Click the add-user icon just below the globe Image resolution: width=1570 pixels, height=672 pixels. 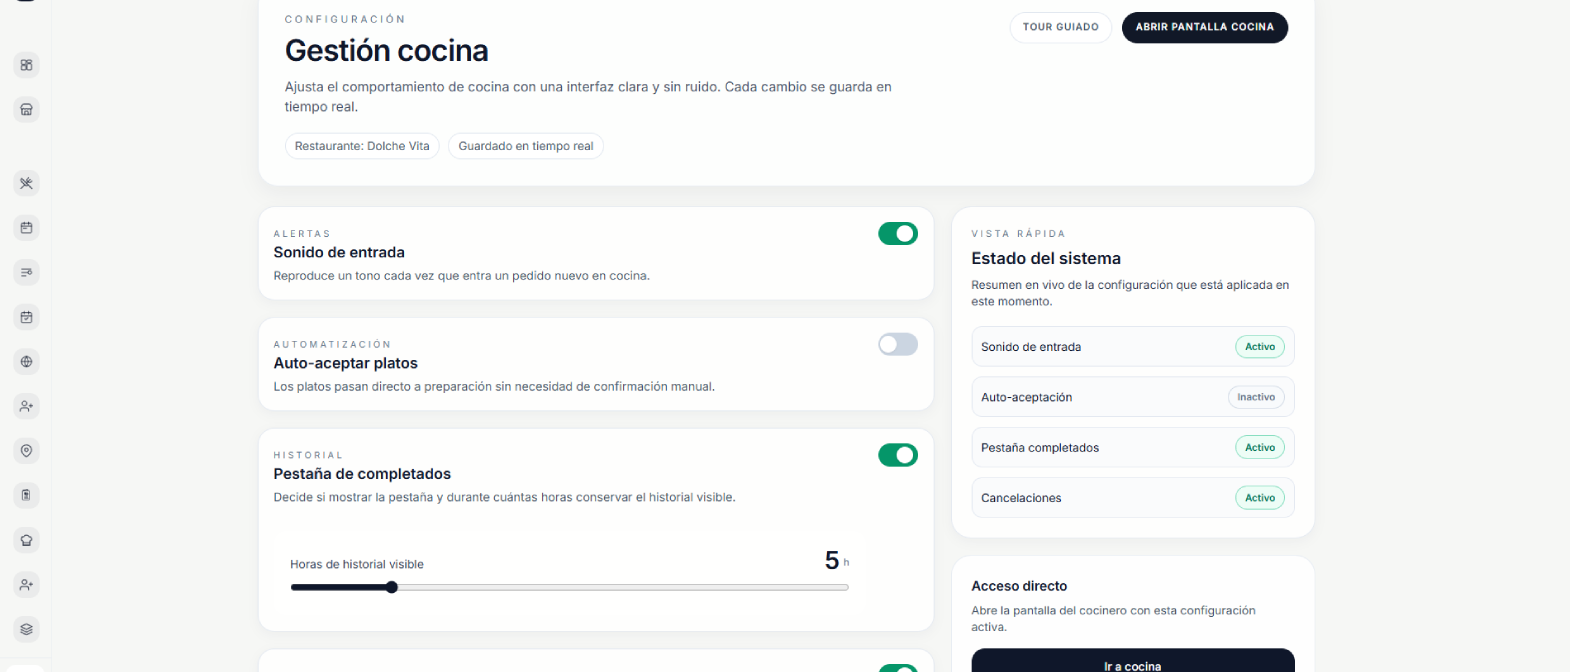(x=27, y=406)
